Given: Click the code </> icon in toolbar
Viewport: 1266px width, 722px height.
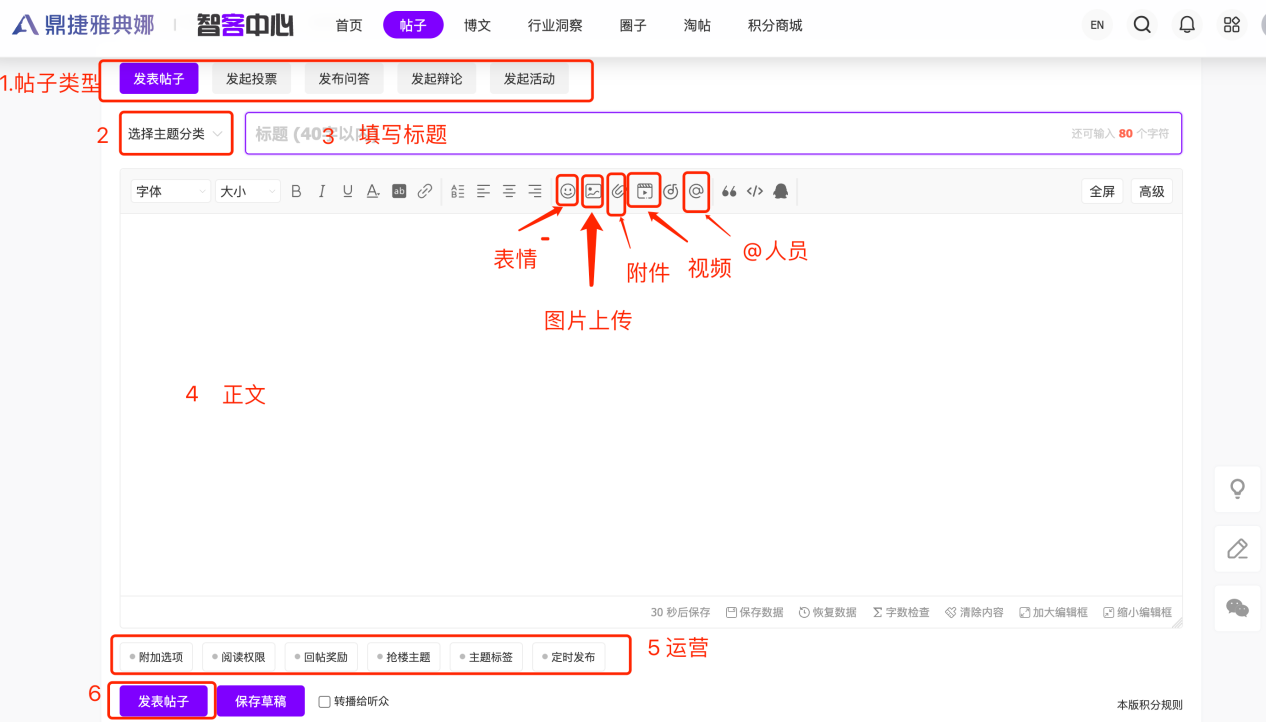Looking at the screenshot, I should coord(755,191).
